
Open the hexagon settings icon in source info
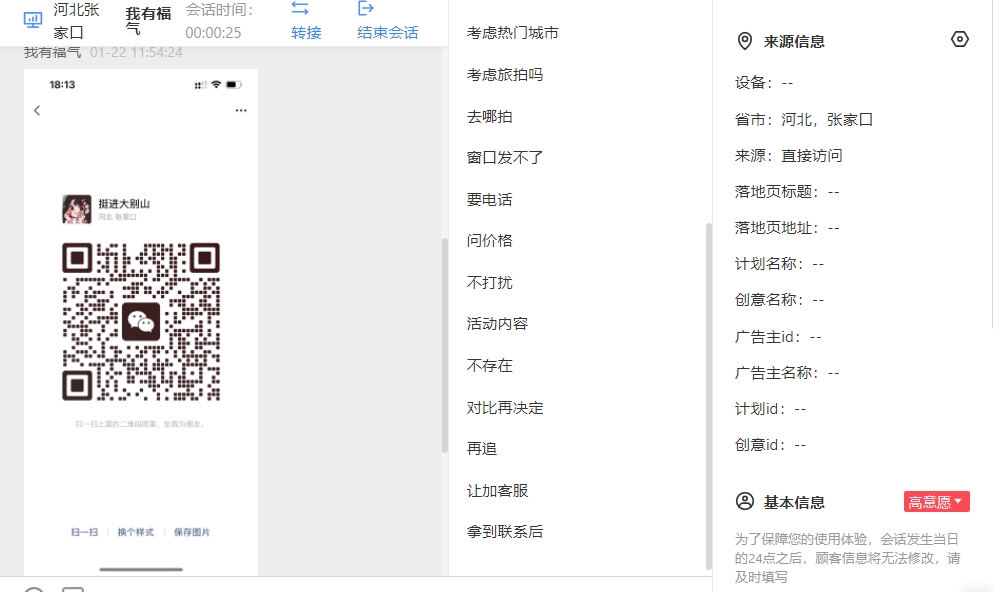point(959,39)
